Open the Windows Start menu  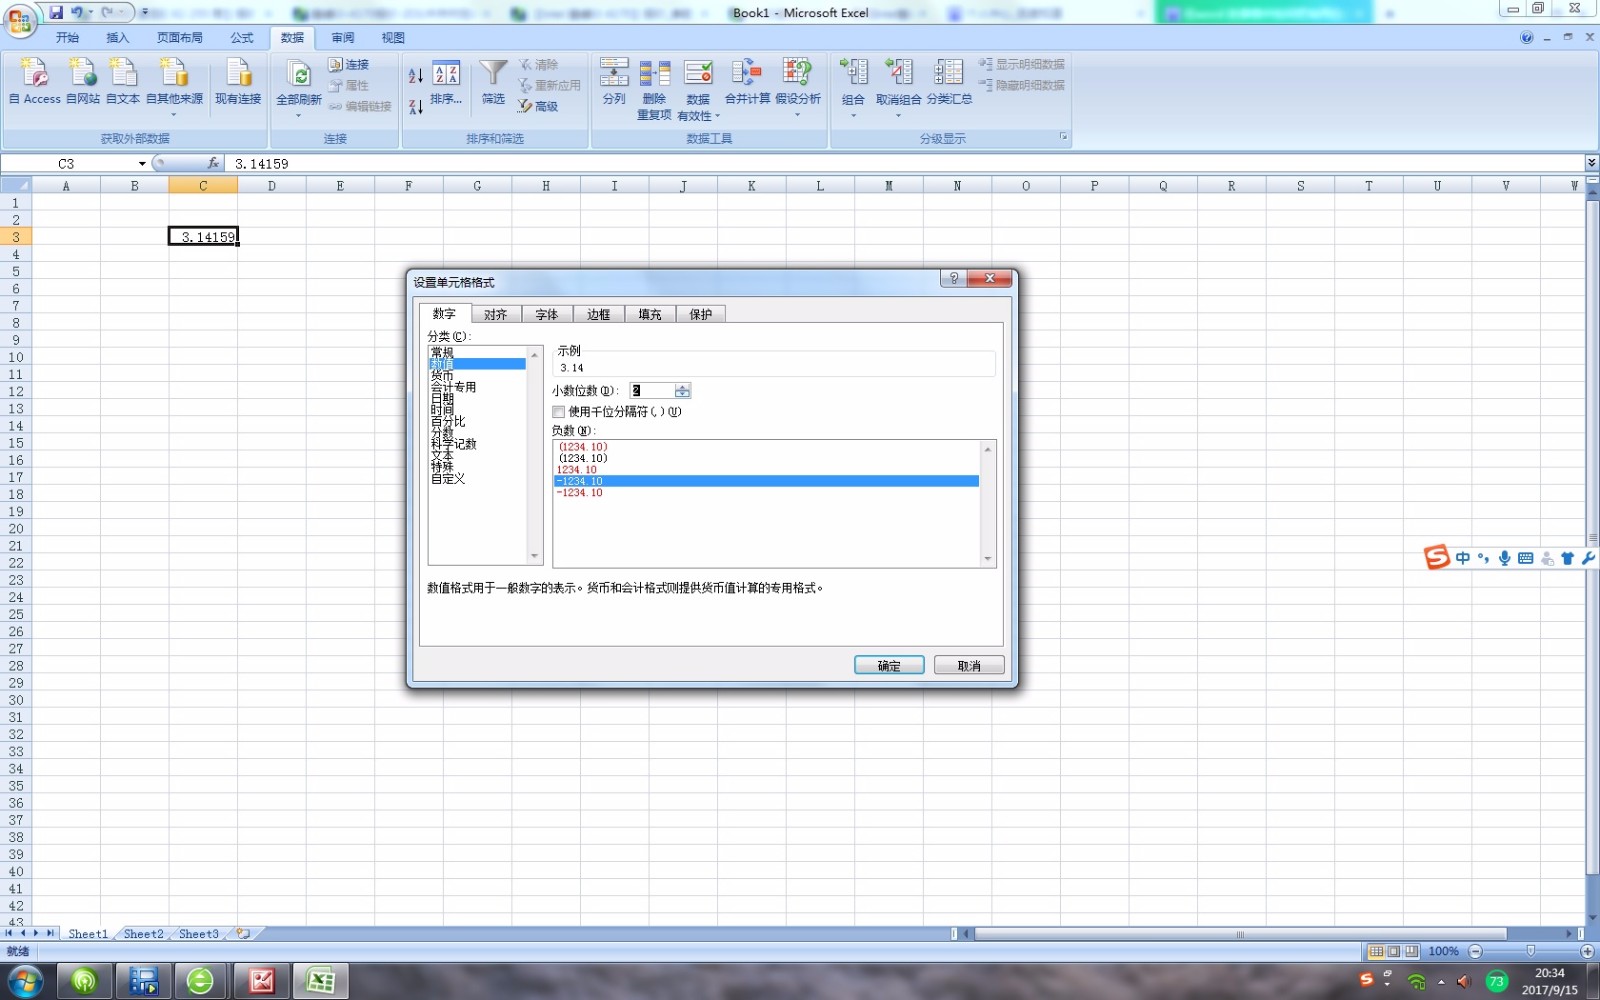(x=24, y=981)
